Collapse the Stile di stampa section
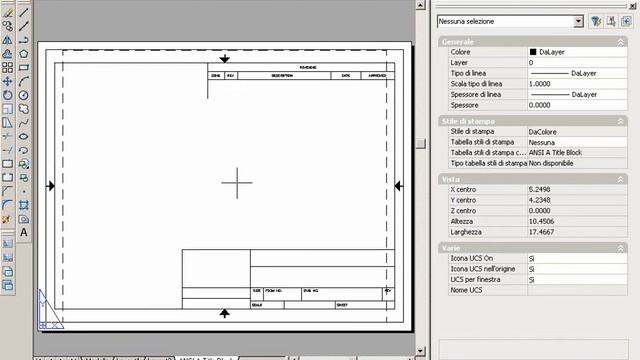This screenshot has width=640, height=360. [620, 121]
